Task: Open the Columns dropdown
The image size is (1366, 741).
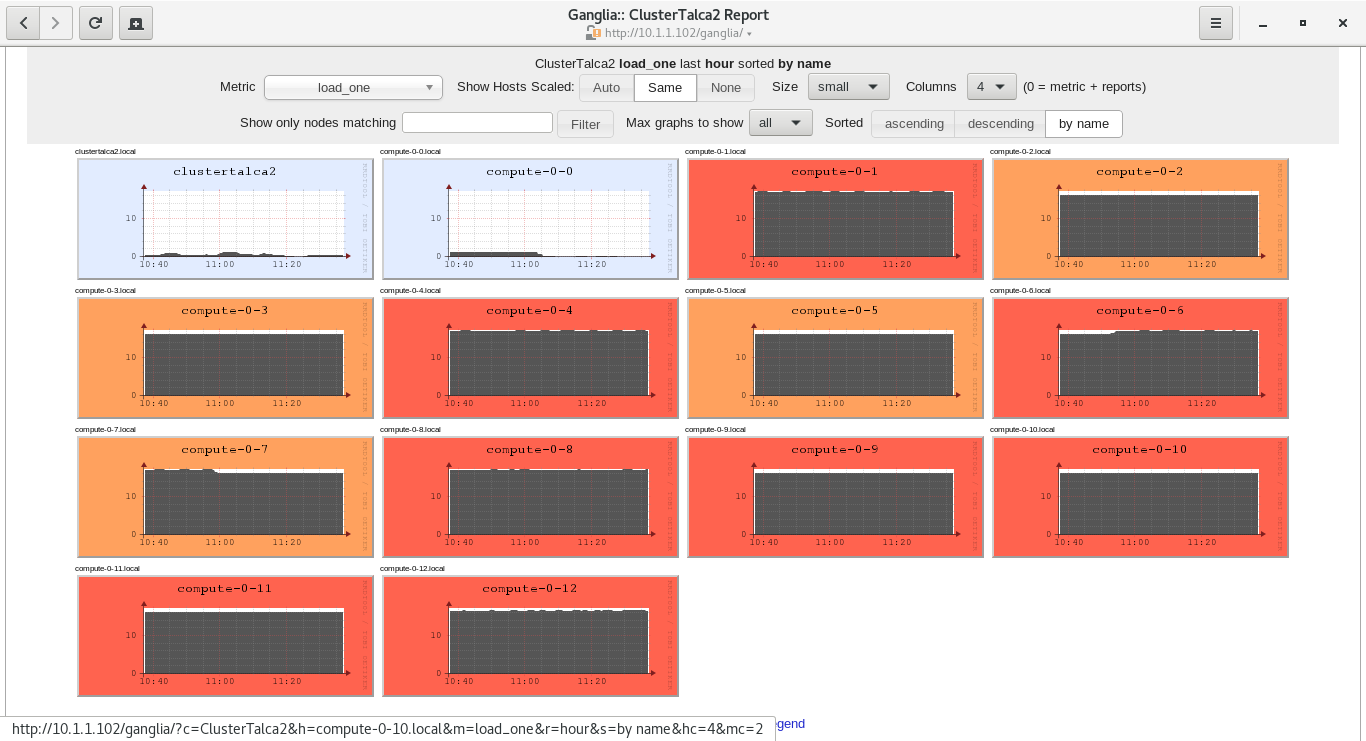Action: pyautogui.click(x=991, y=87)
